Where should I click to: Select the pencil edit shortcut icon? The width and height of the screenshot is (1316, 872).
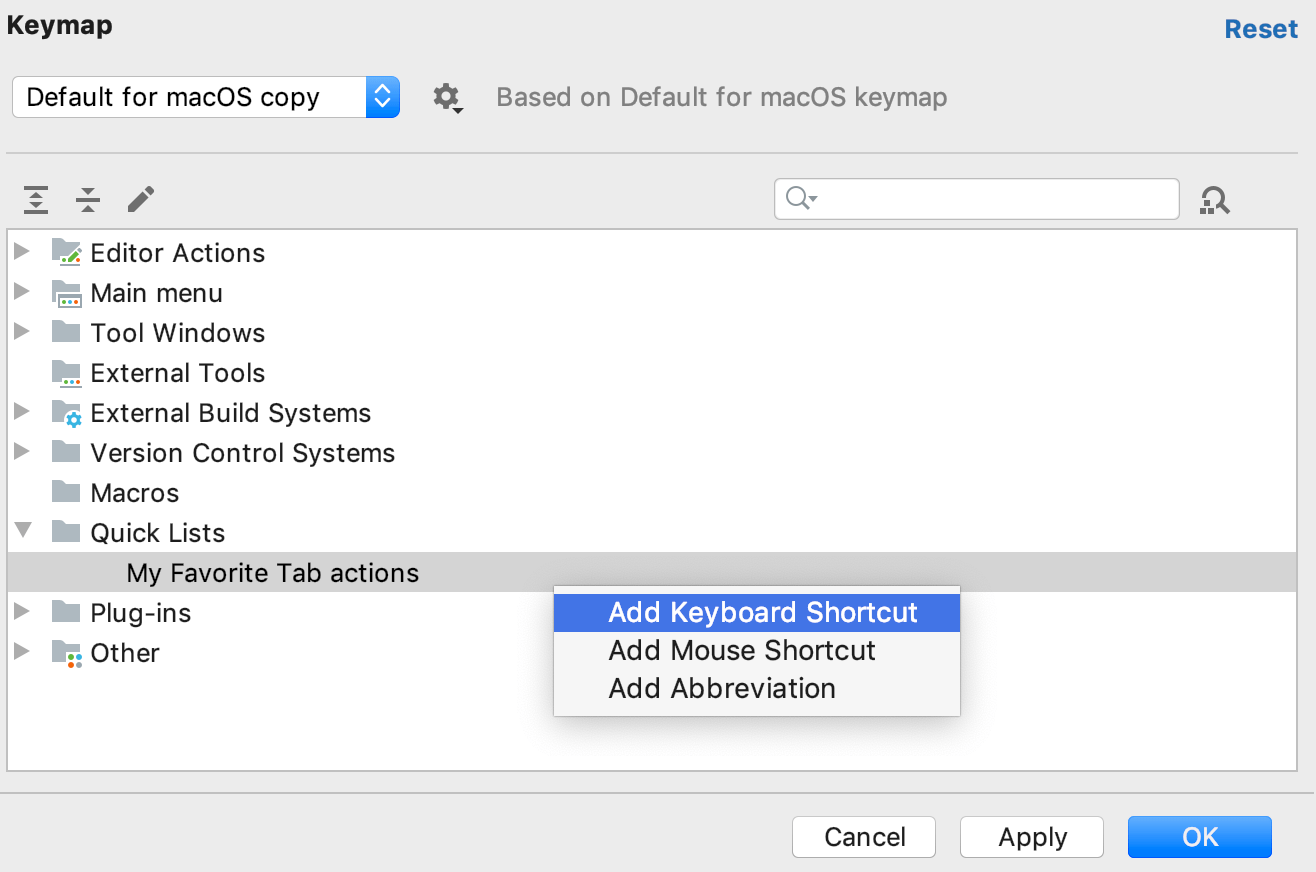click(x=140, y=200)
